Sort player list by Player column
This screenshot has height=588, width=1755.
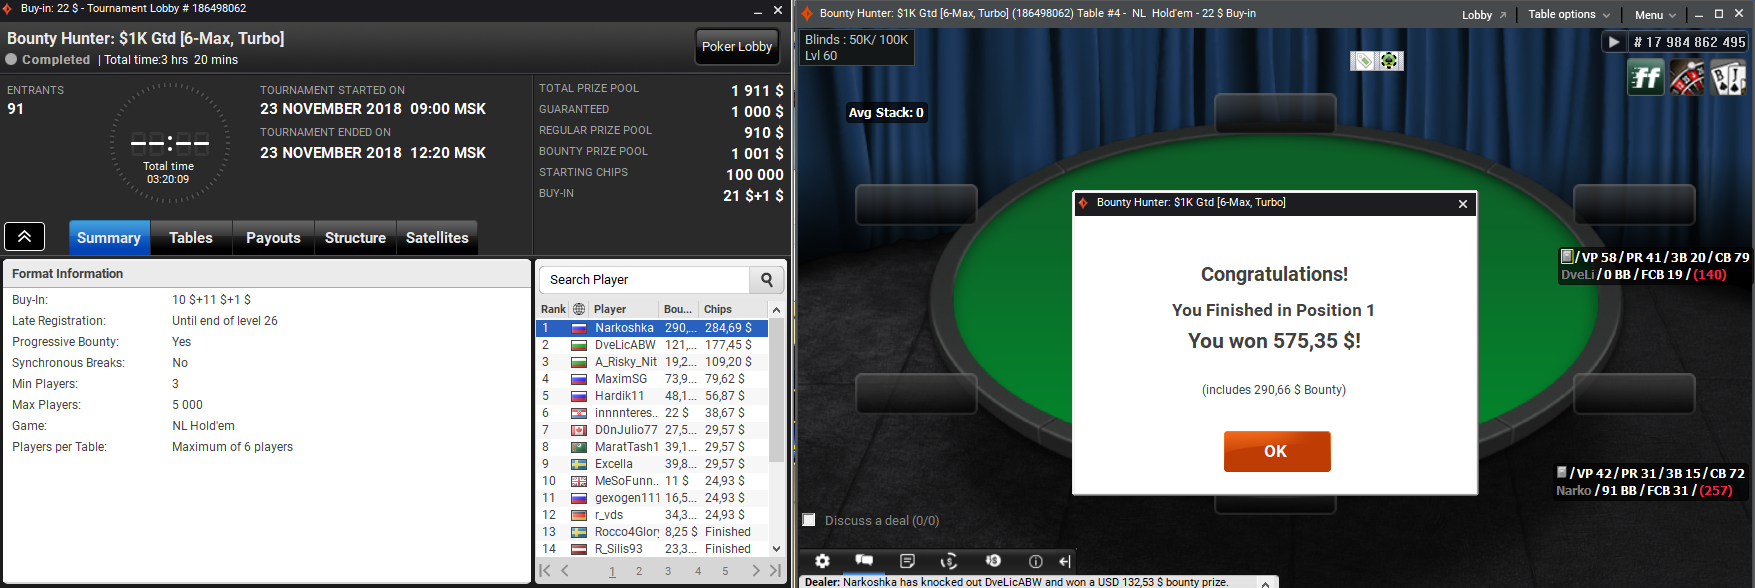pos(624,309)
